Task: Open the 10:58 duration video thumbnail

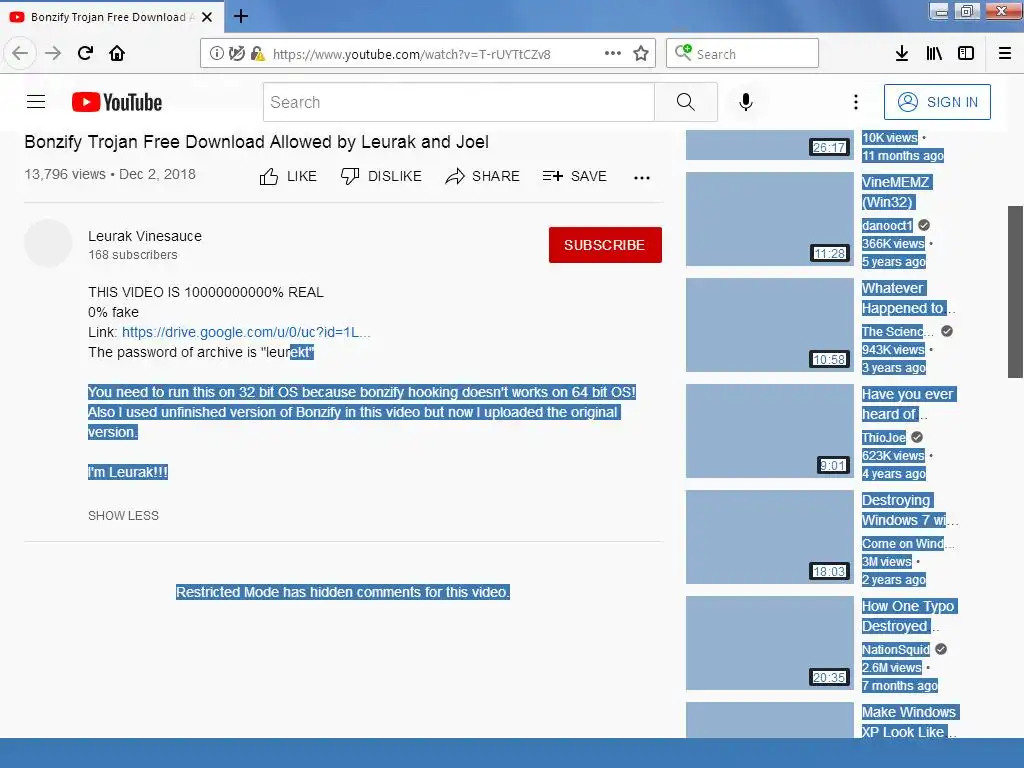Action: coord(769,325)
